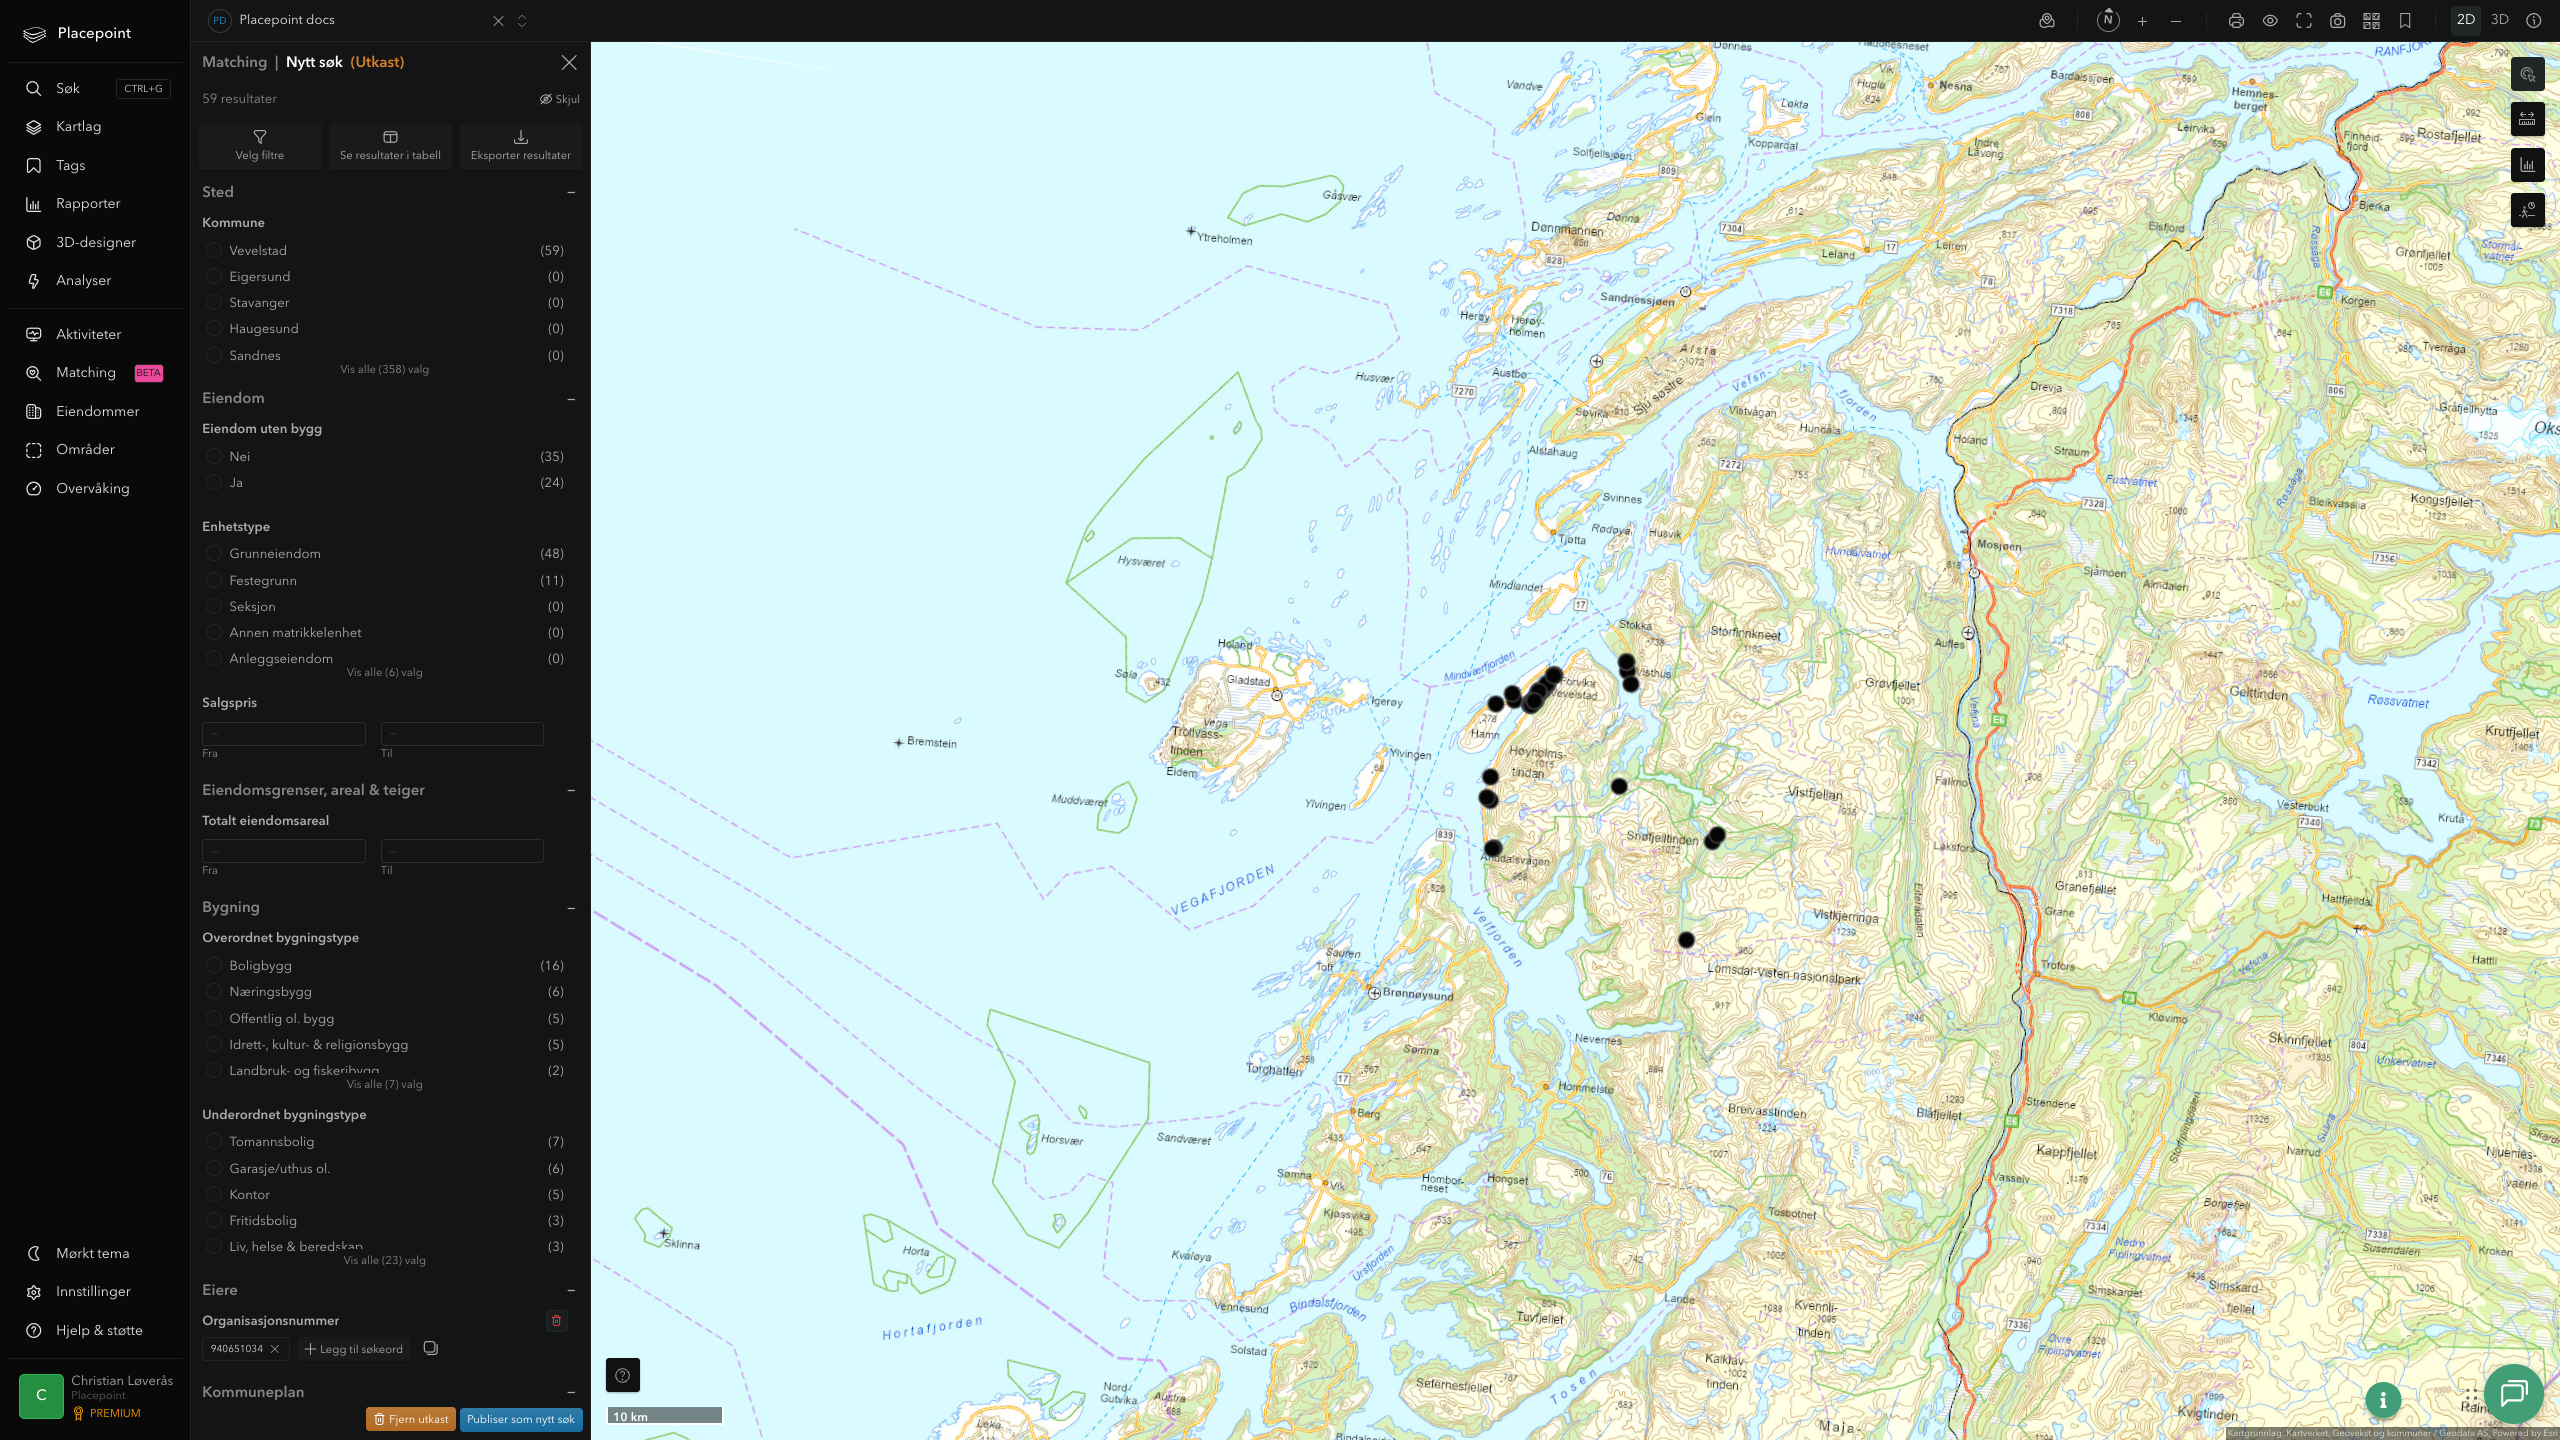
Task: Click Publiser som nytt søk
Action: pyautogui.click(x=521, y=1420)
